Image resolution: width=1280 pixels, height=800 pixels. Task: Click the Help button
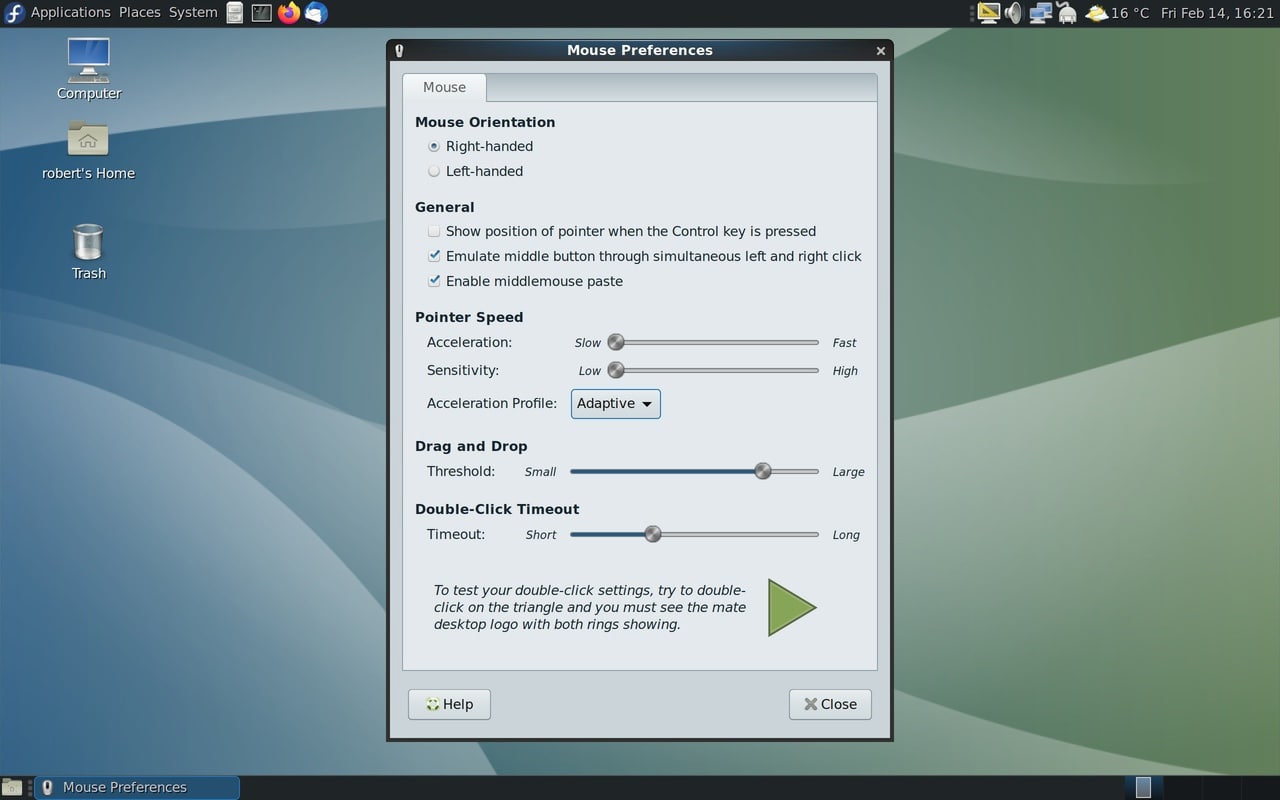click(x=448, y=704)
